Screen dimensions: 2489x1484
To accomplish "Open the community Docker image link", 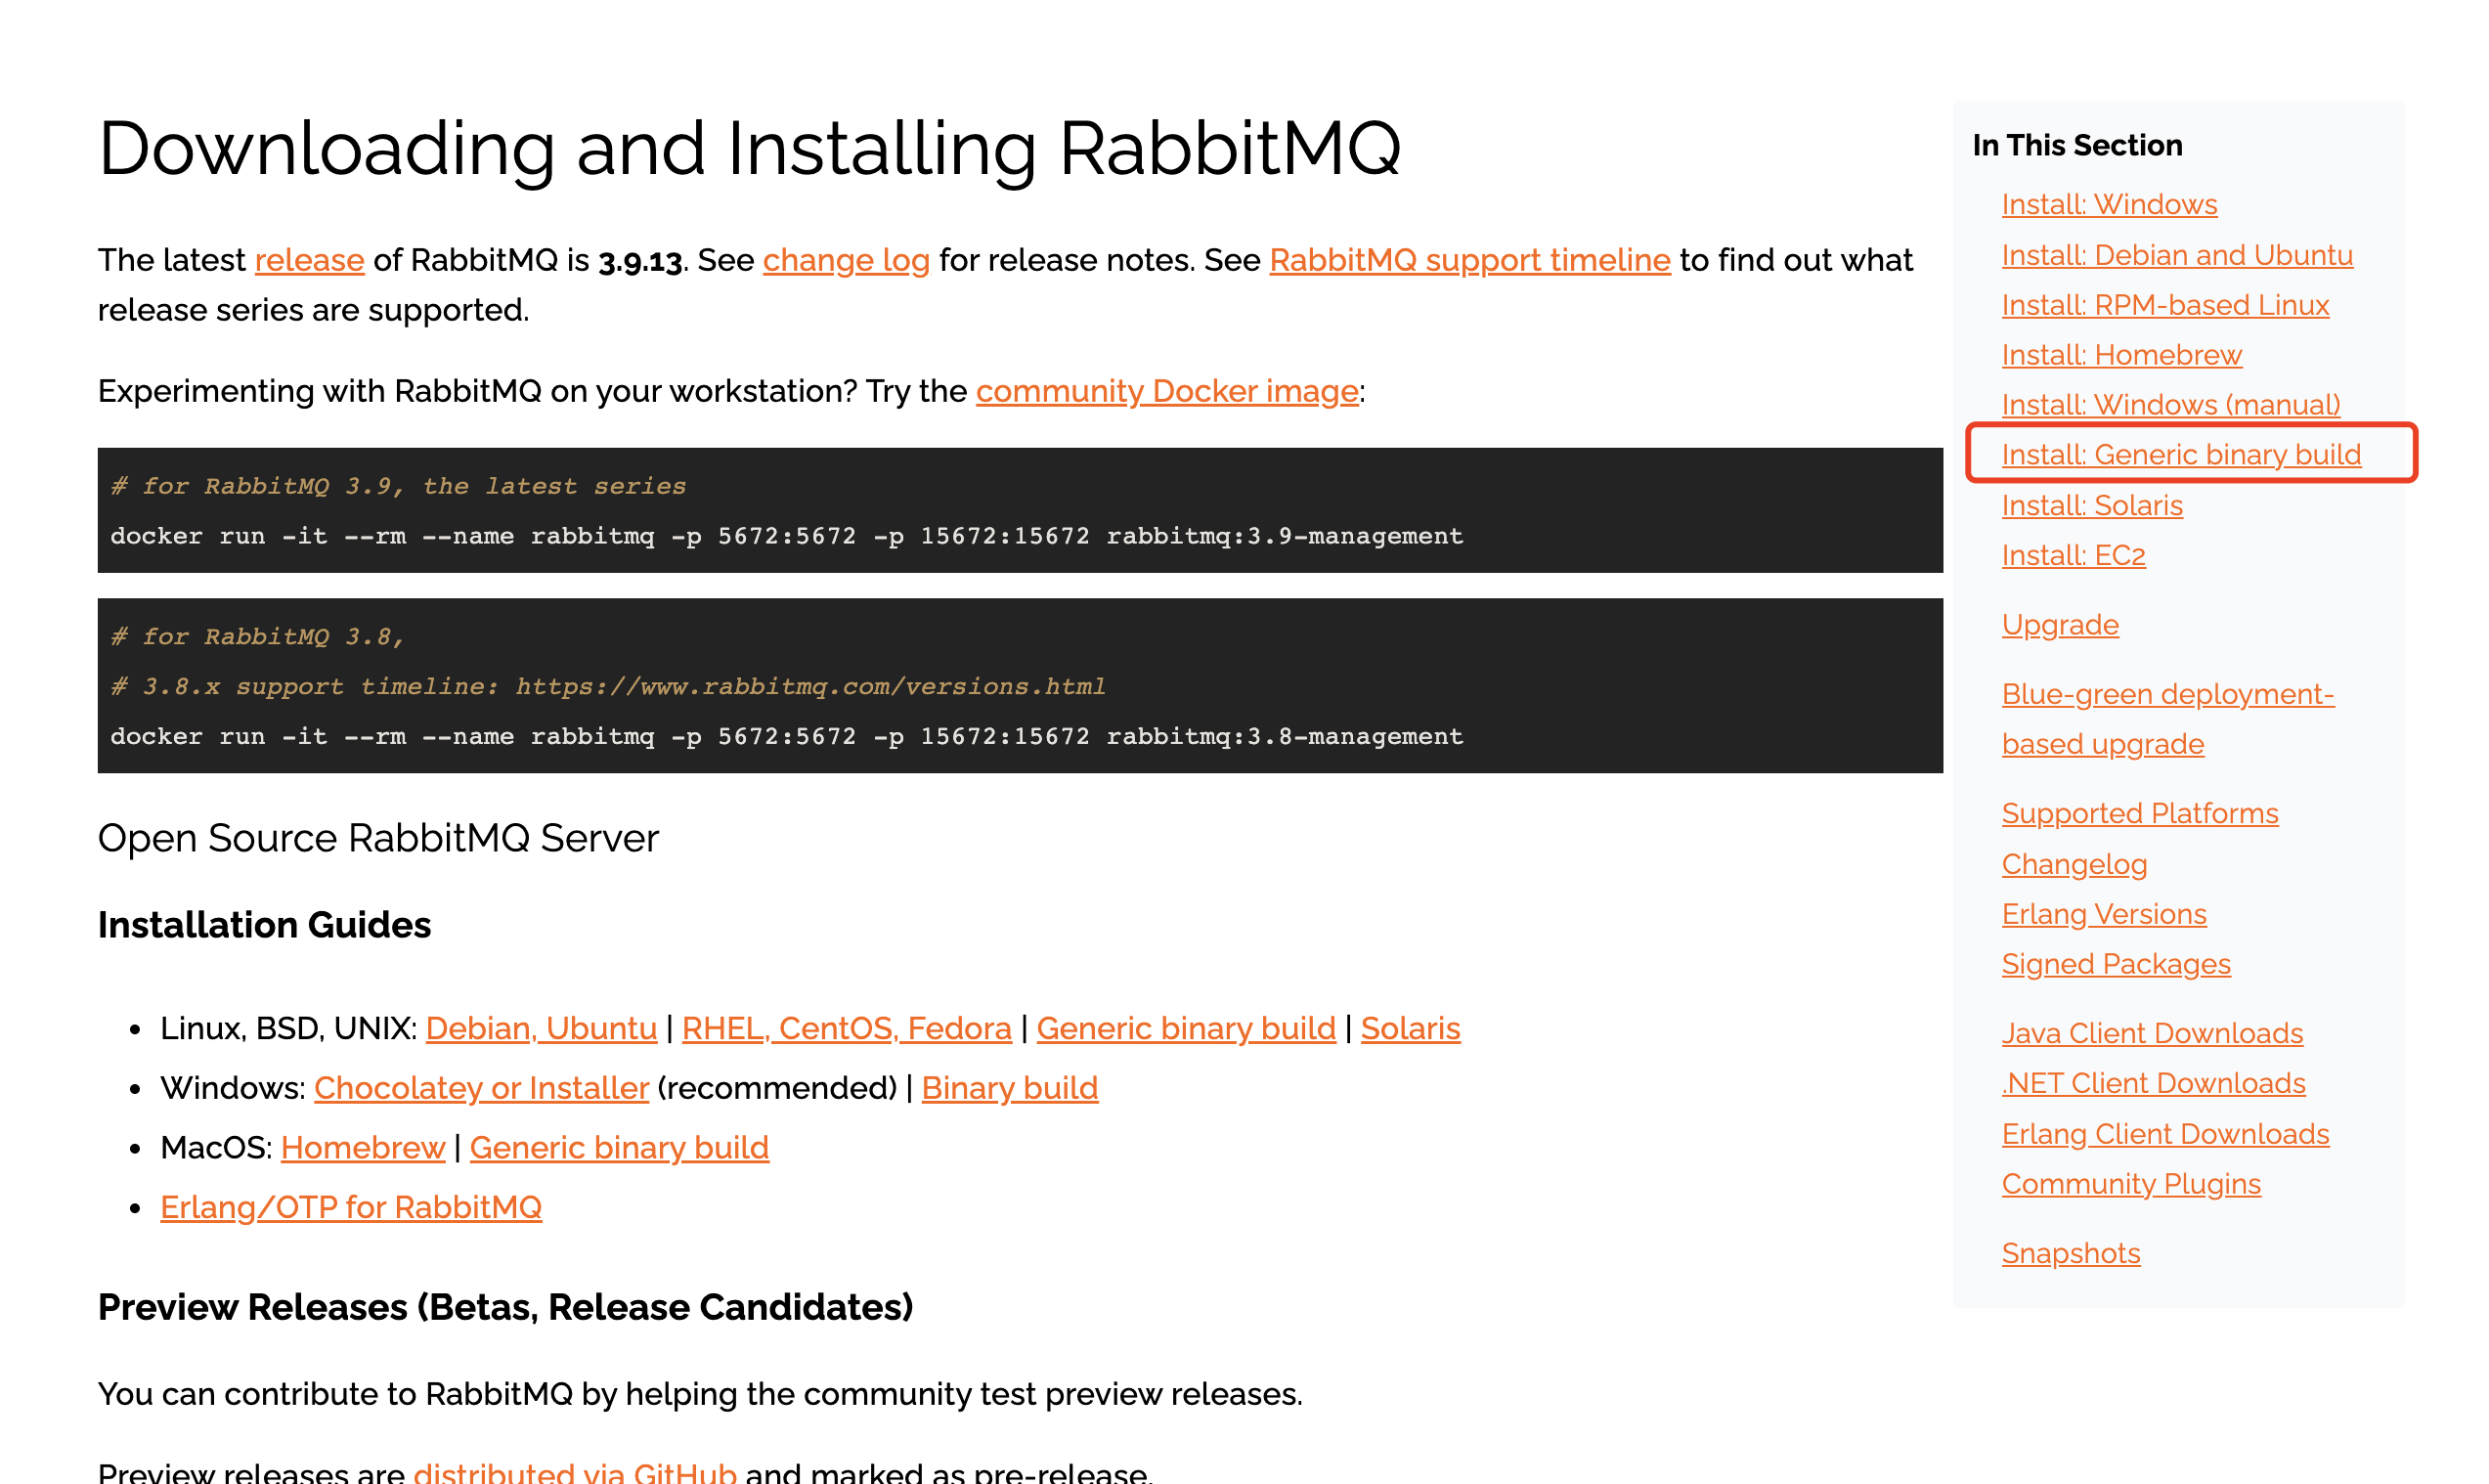I will click(x=1167, y=391).
